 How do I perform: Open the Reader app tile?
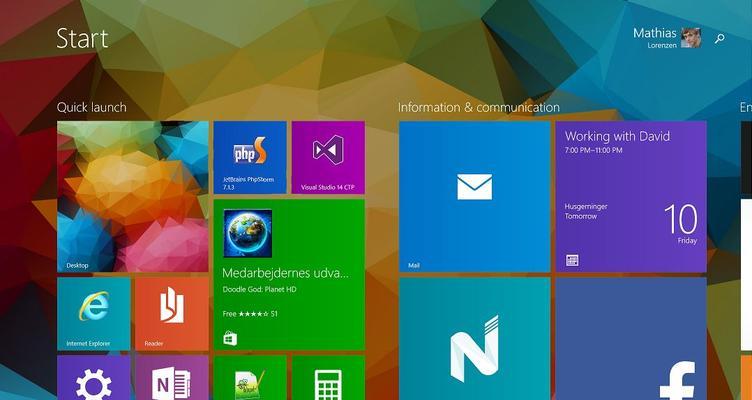172,314
